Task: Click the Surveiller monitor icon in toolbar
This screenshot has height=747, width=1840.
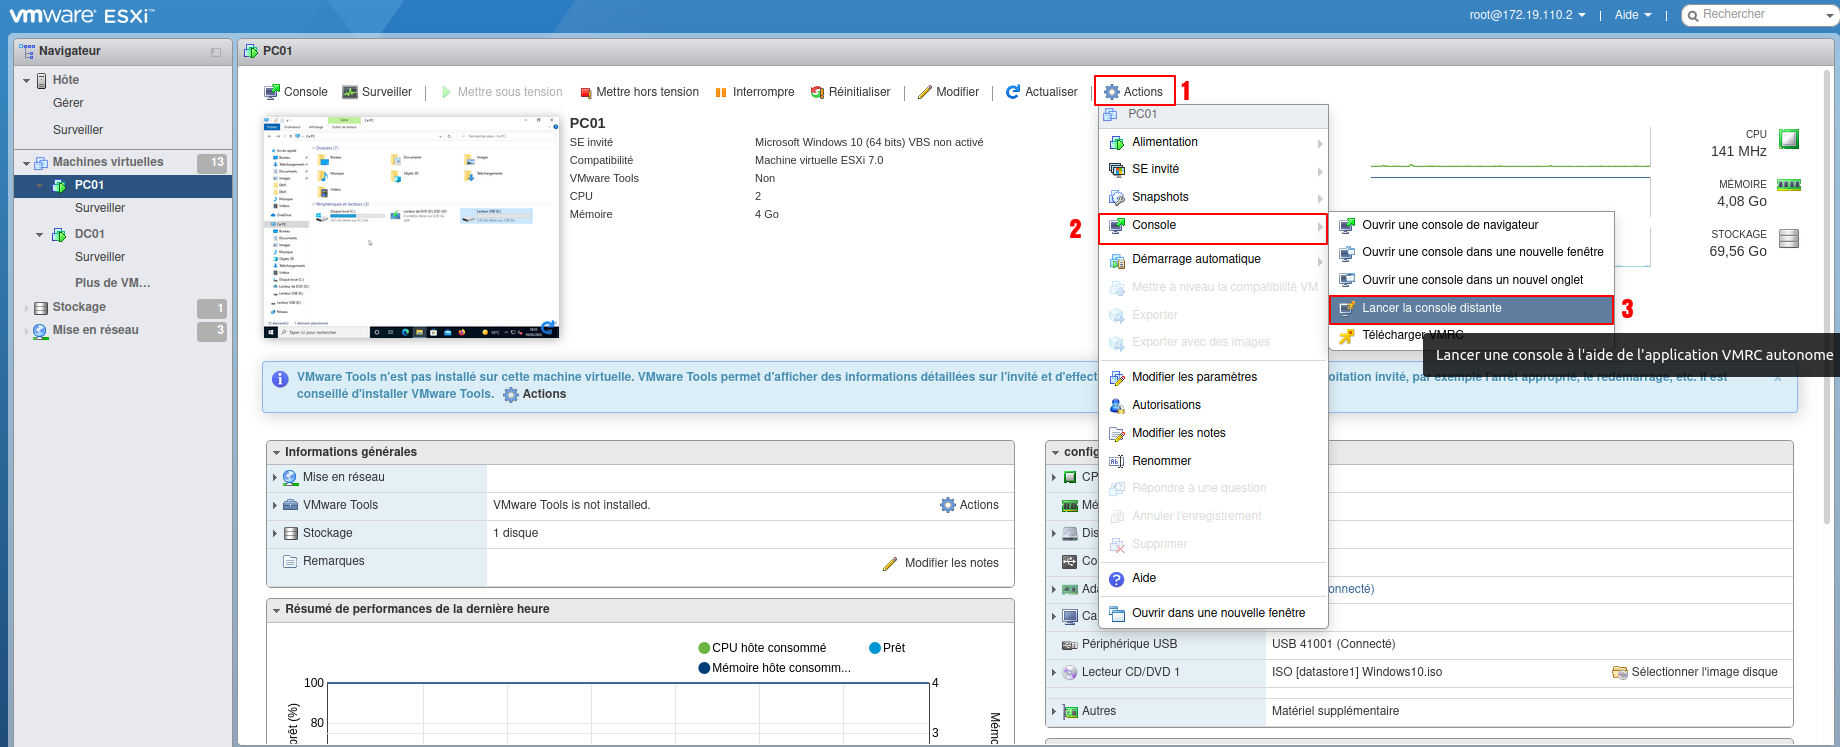Action: coord(350,92)
